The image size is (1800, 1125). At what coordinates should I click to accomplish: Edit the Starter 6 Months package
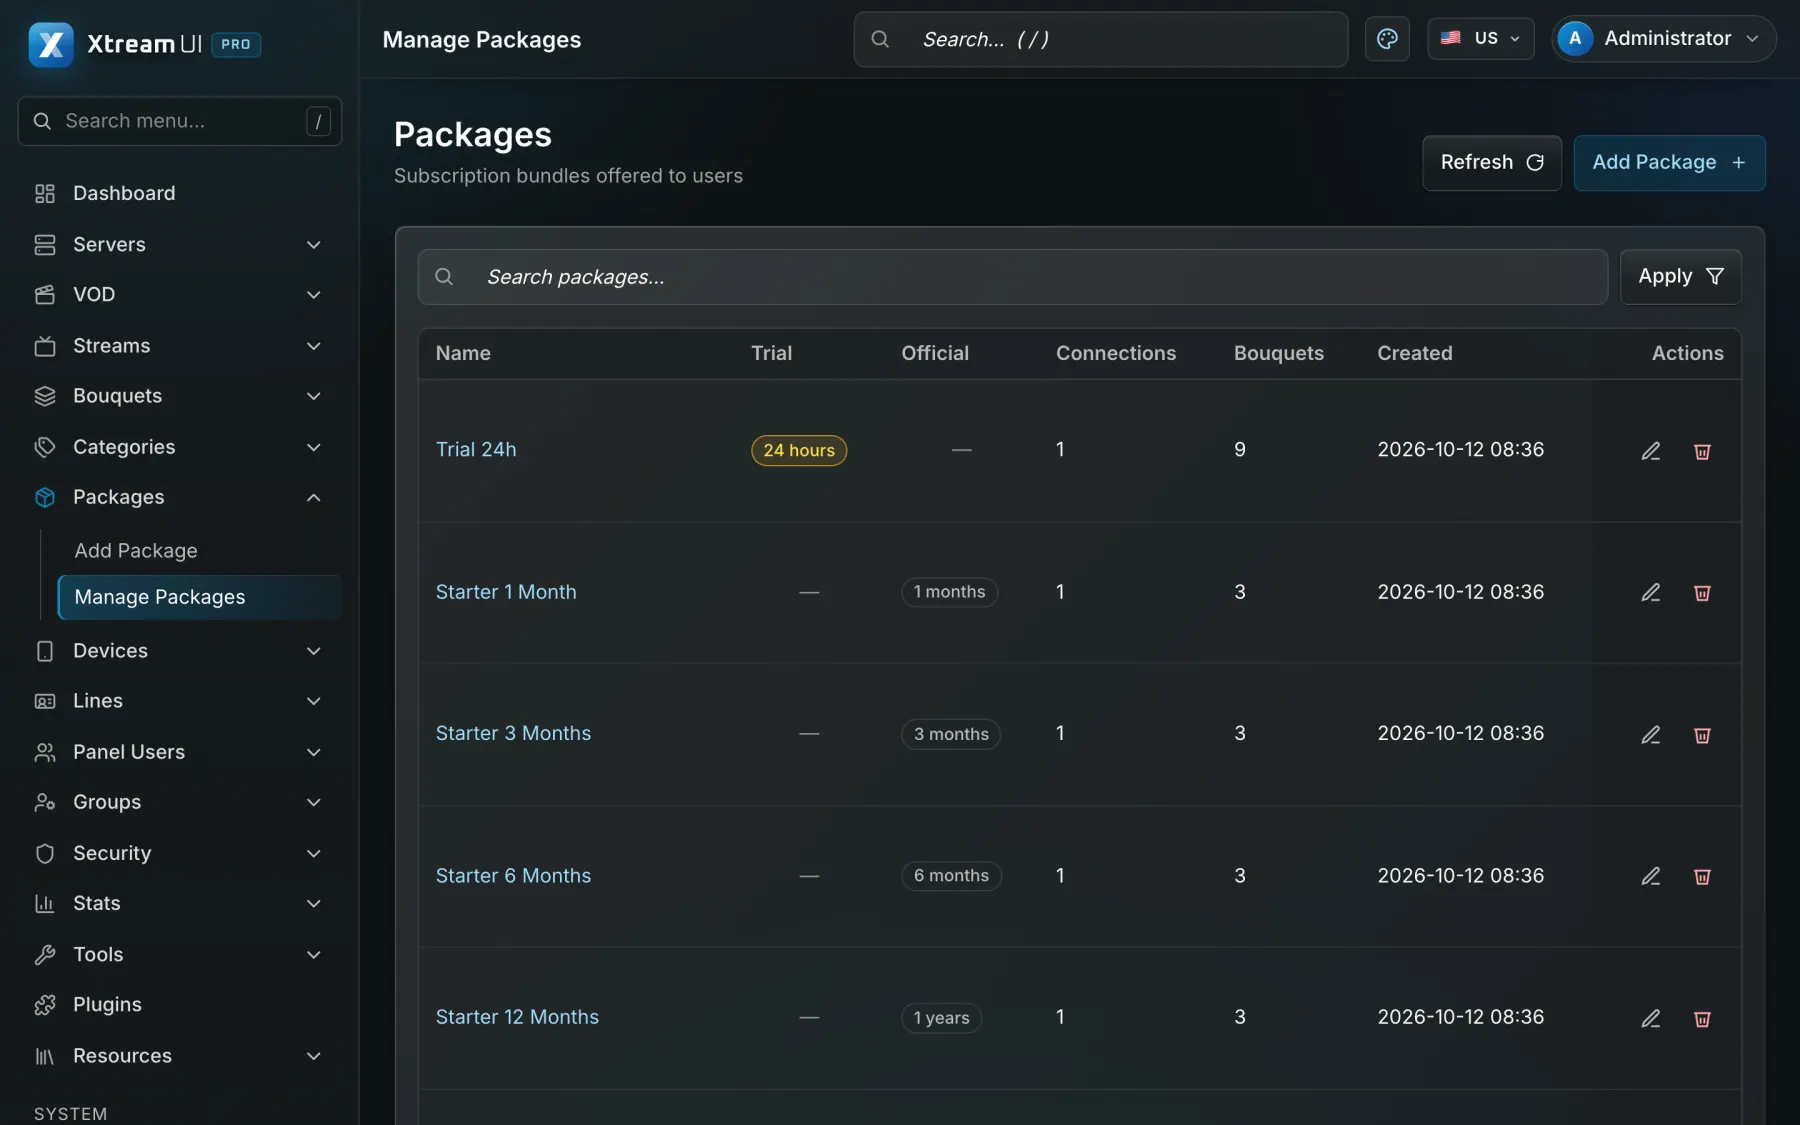pyautogui.click(x=1651, y=876)
